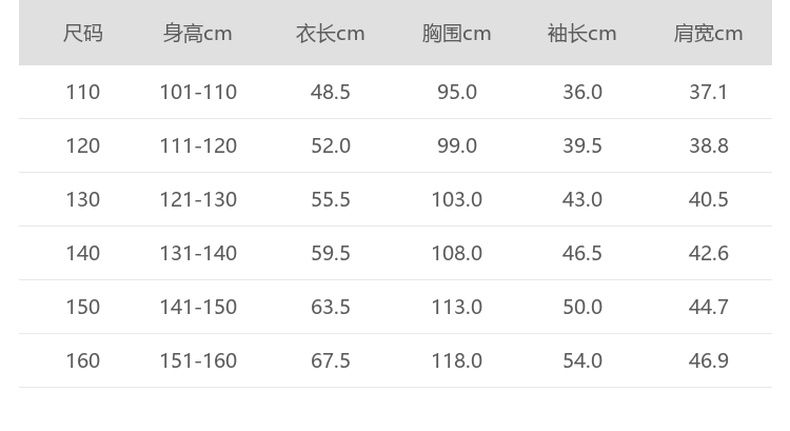Click the 胸围cm column header
This screenshot has height=431, width=790.
coord(456,33)
